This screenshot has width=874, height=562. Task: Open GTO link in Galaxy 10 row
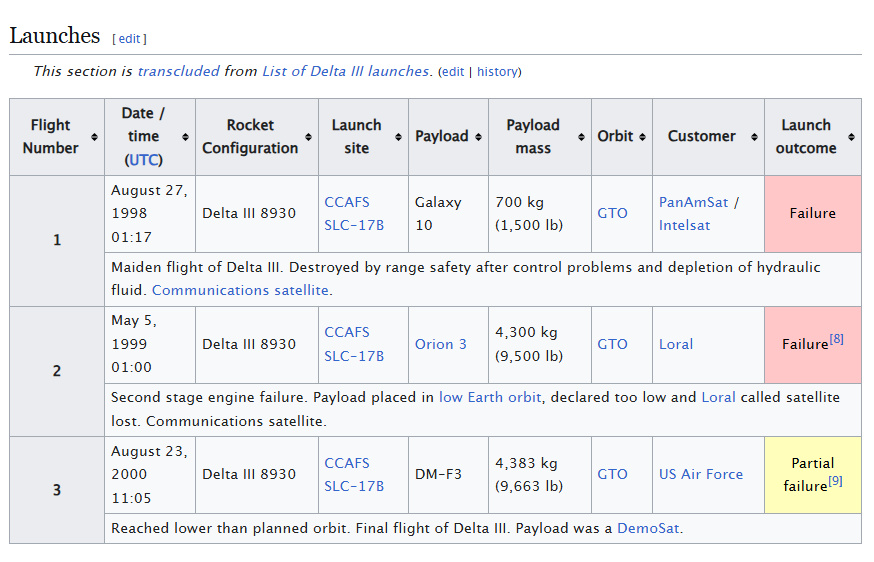612,214
